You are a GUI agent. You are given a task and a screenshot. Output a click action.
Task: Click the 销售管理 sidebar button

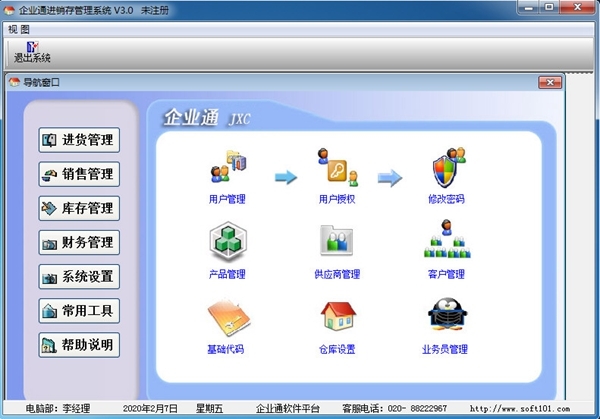click(79, 174)
